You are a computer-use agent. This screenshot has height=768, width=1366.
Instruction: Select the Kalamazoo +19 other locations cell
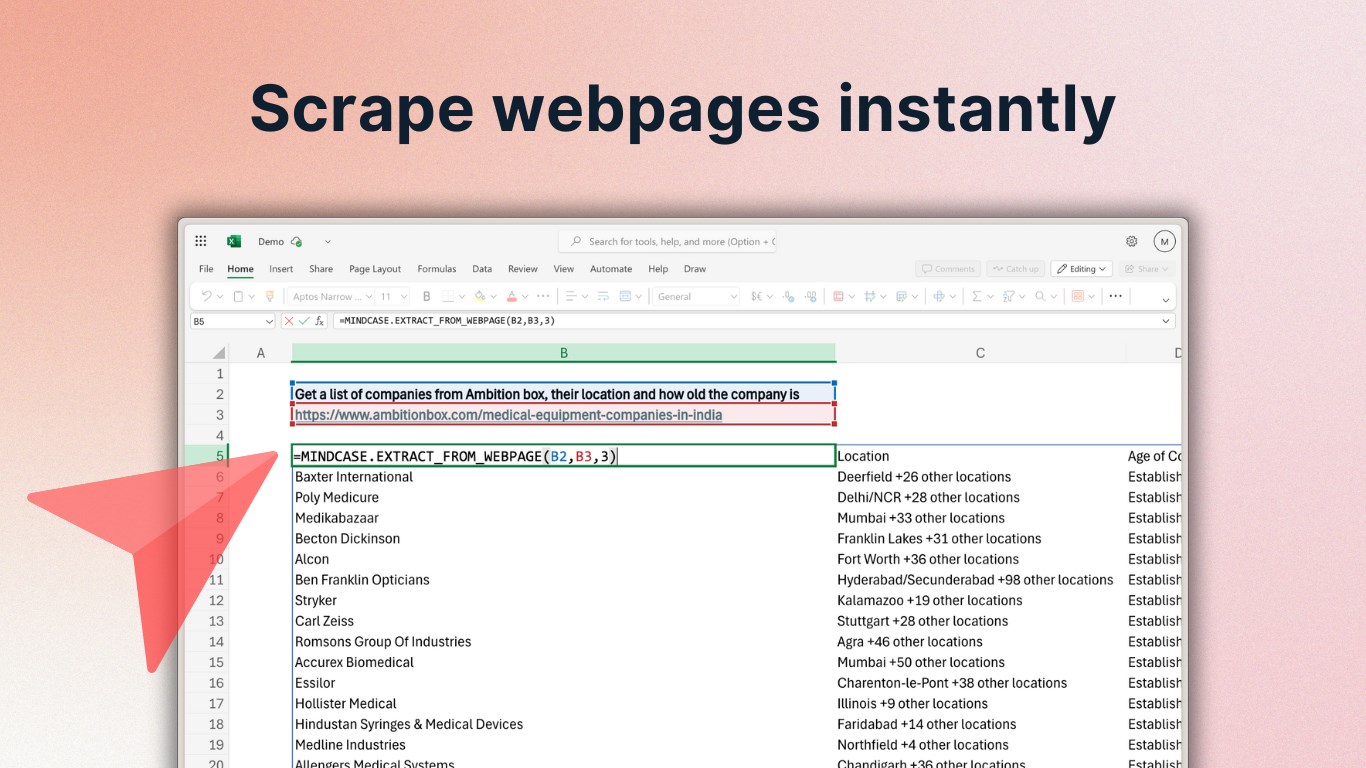click(980, 600)
